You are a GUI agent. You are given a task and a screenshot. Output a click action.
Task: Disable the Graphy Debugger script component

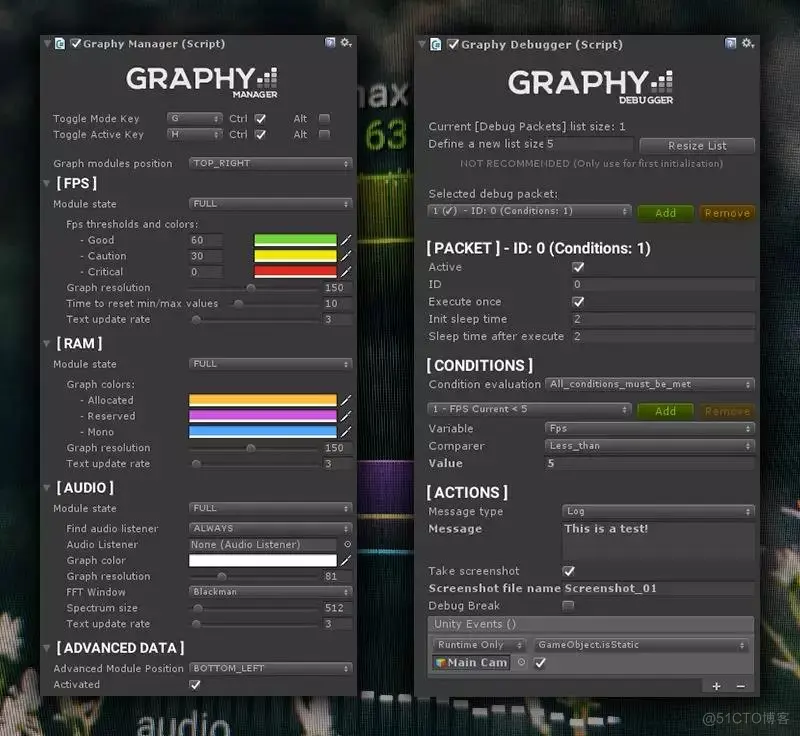click(x=453, y=44)
